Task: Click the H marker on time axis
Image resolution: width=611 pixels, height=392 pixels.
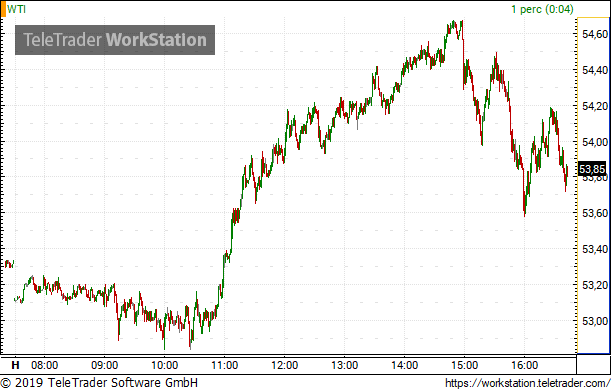Action: tap(15, 366)
